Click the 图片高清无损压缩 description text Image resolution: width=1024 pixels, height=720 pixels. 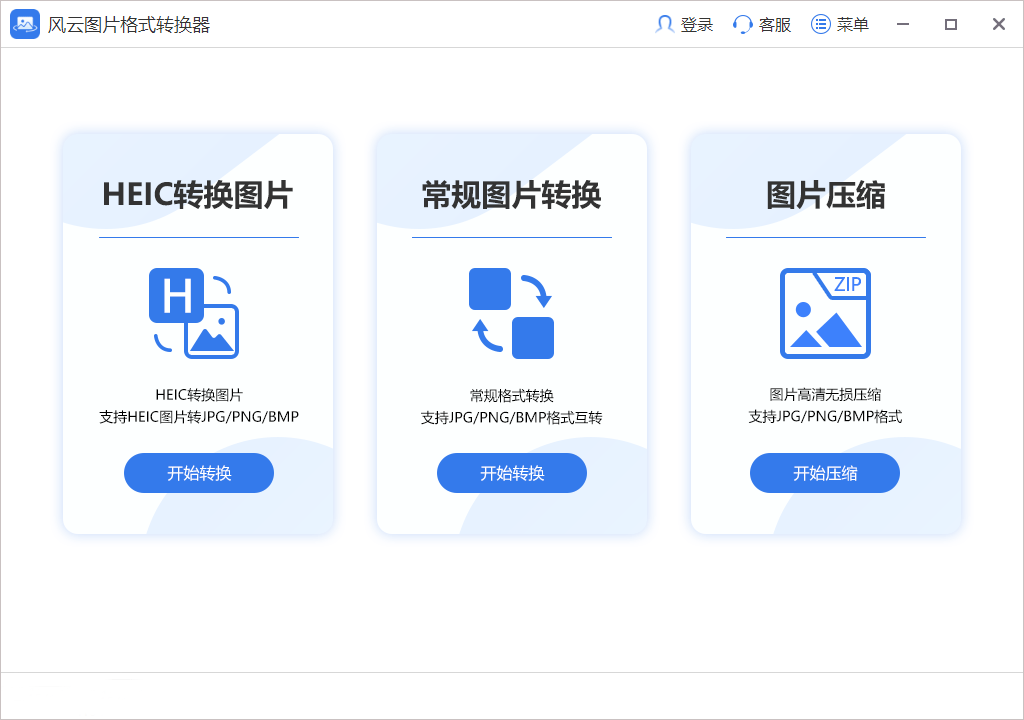(825, 395)
